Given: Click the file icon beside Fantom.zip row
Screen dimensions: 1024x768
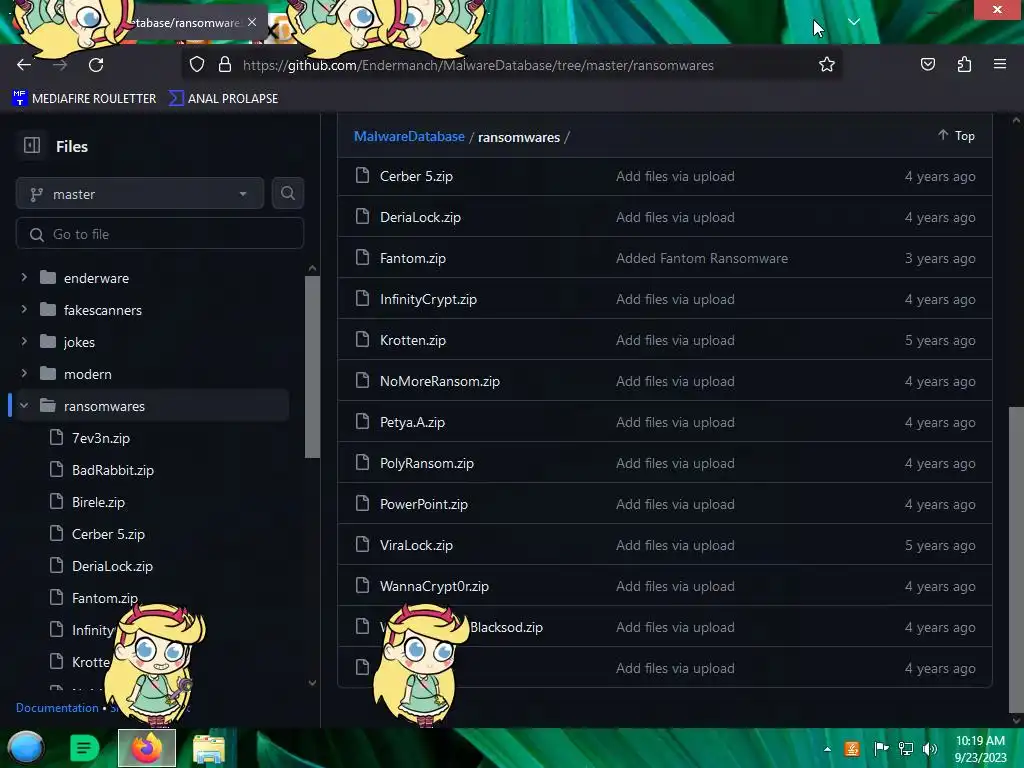Looking at the screenshot, I should point(362,258).
